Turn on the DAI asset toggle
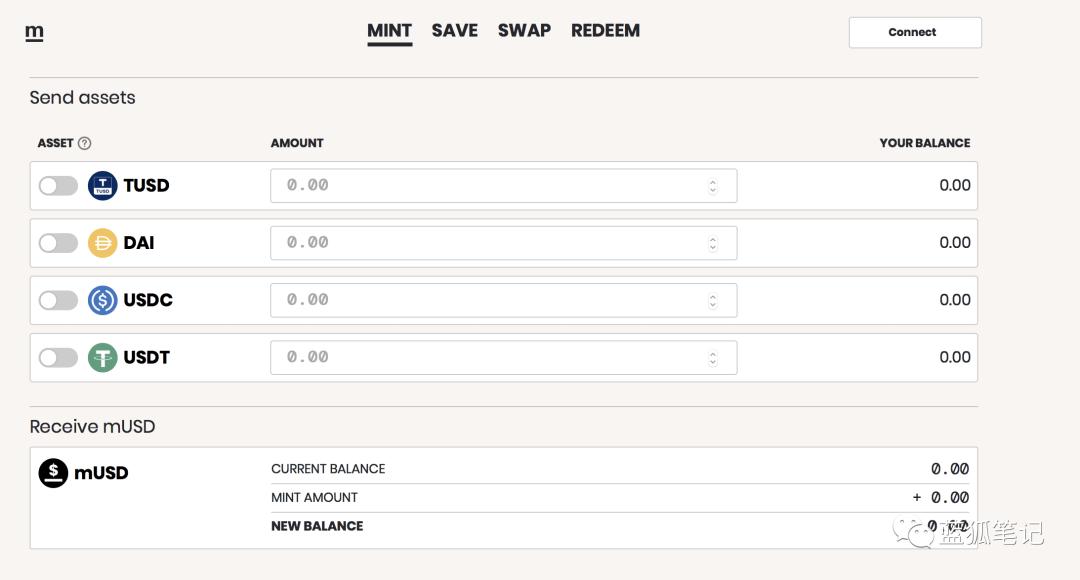Image resolution: width=1080 pixels, height=580 pixels. point(58,243)
